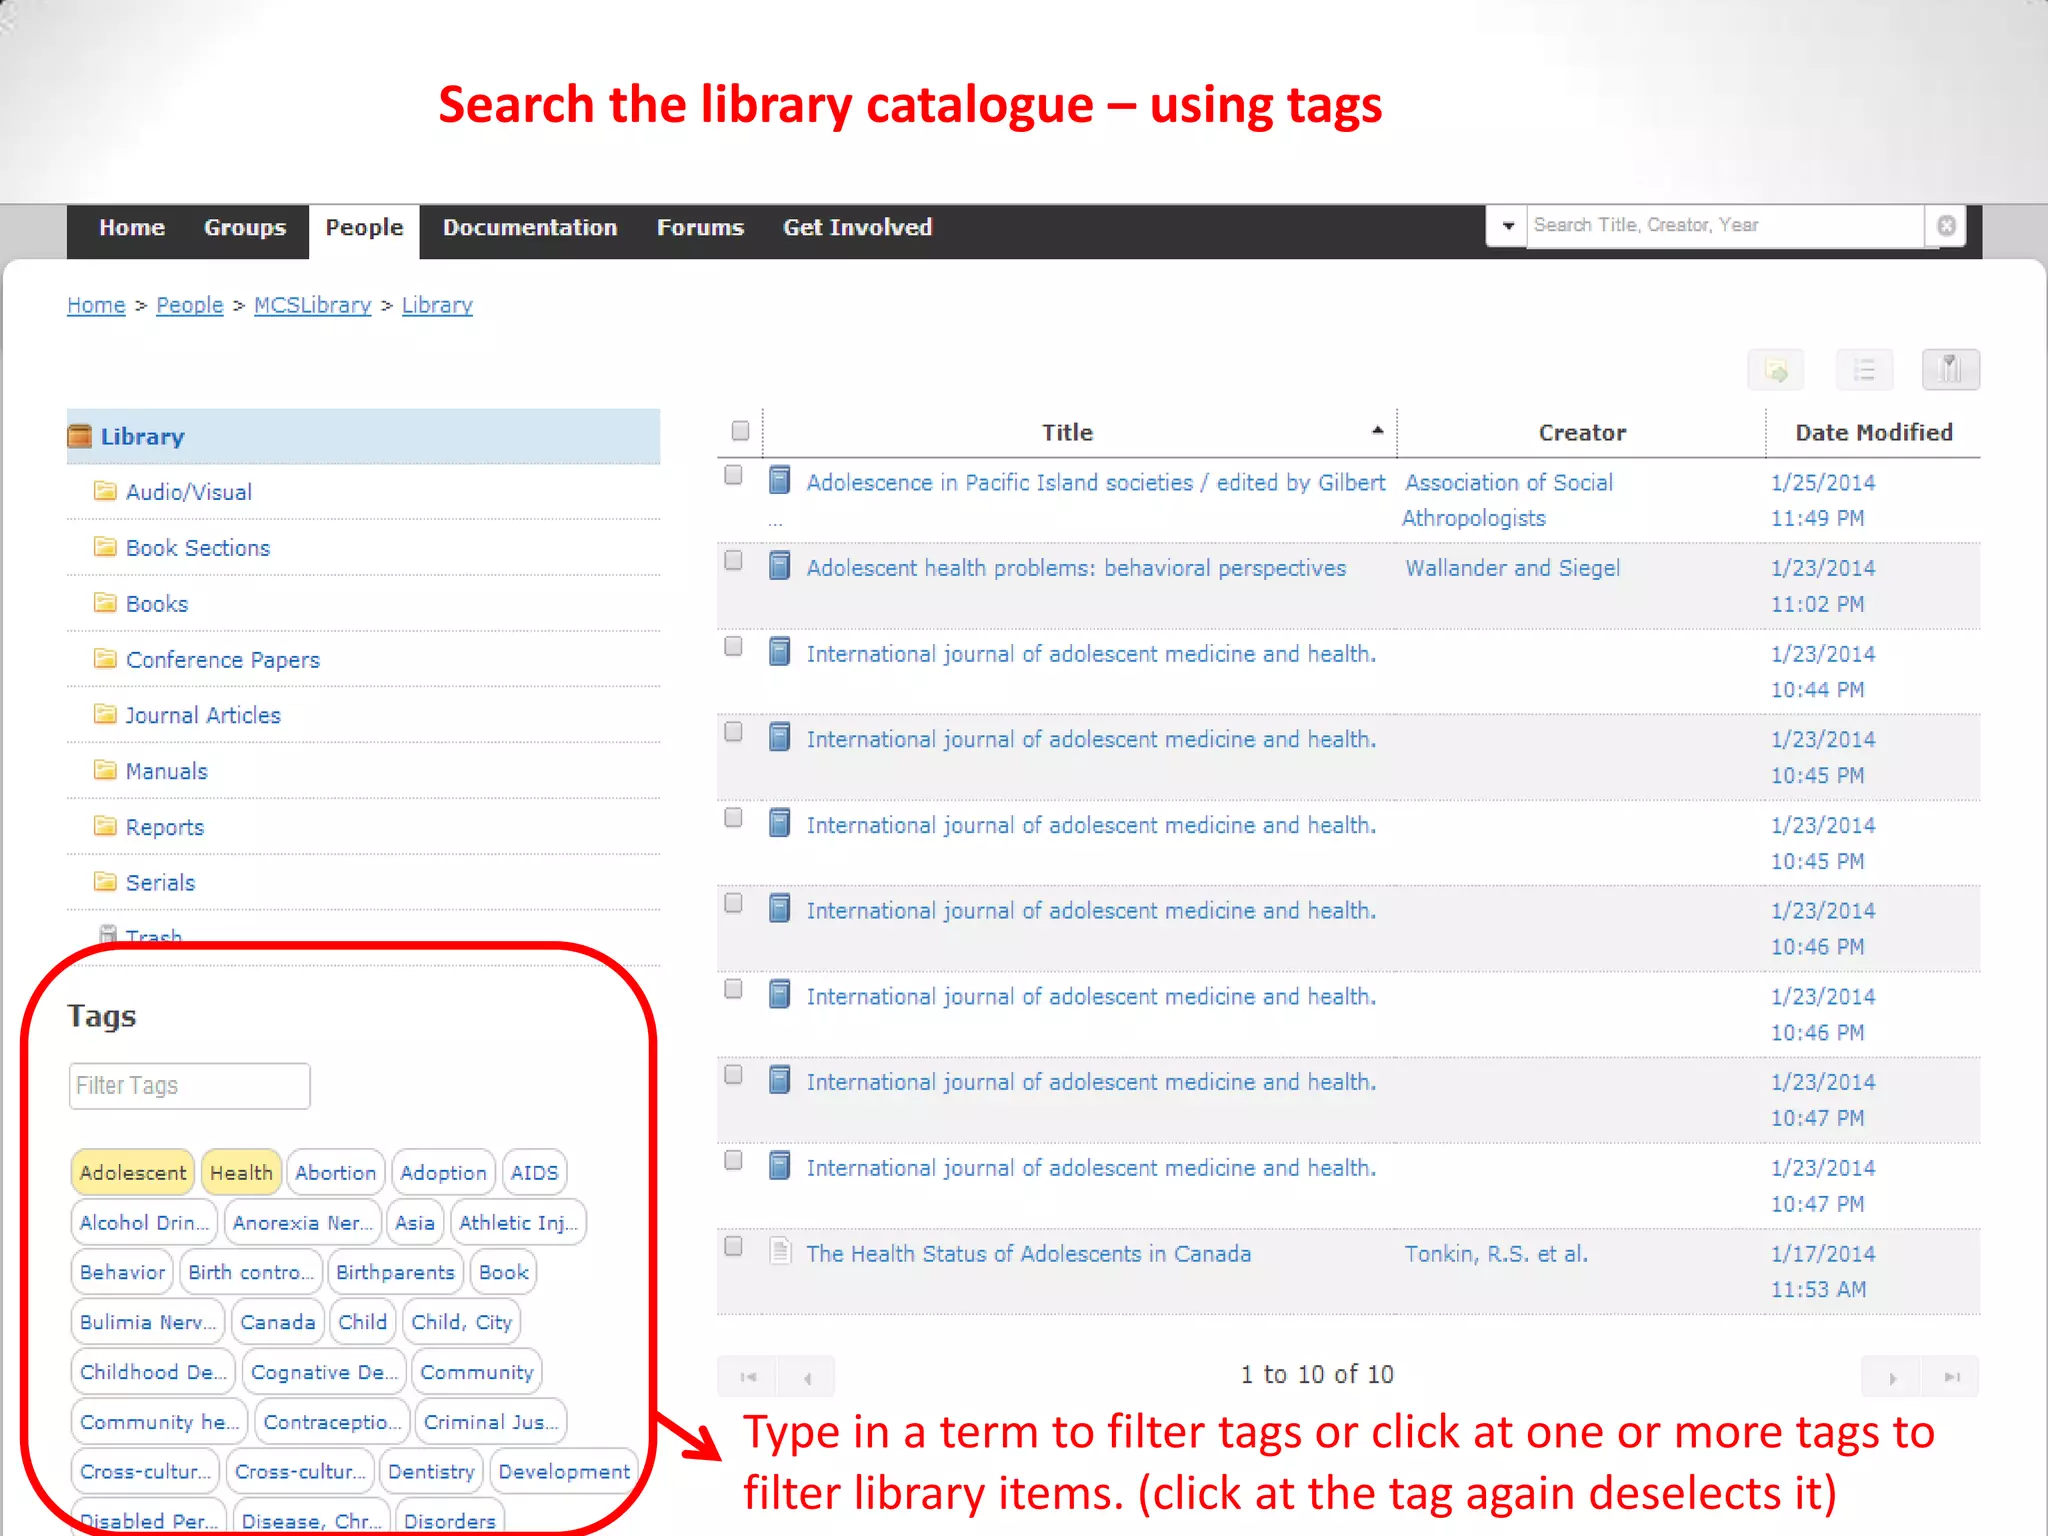Sort by Creator column header
Viewport: 2048px width, 1536px height.
click(1582, 433)
